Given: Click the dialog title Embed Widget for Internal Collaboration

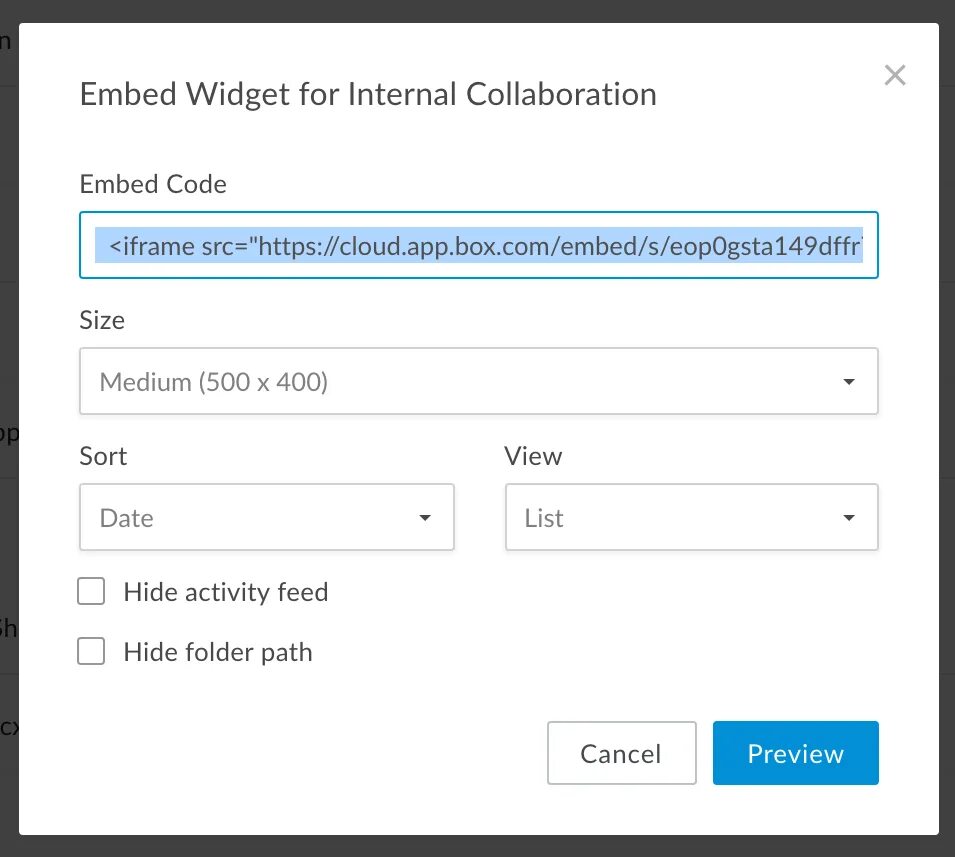Looking at the screenshot, I should [x=368, y=94].
